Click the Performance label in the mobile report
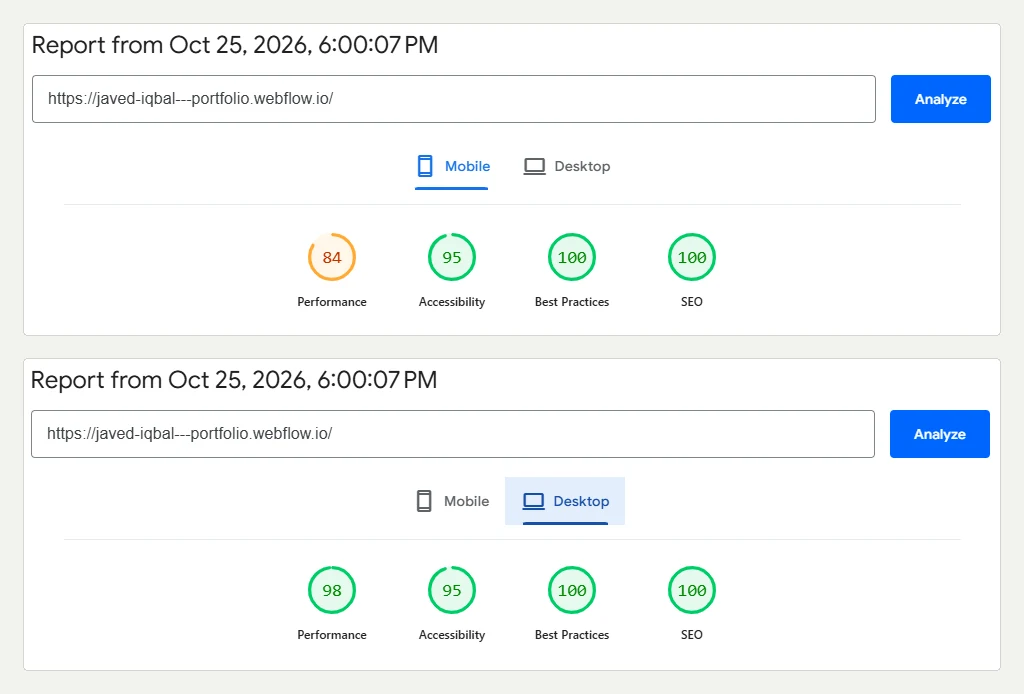Viewport: 1024px width, 694px height. [332, 302]
